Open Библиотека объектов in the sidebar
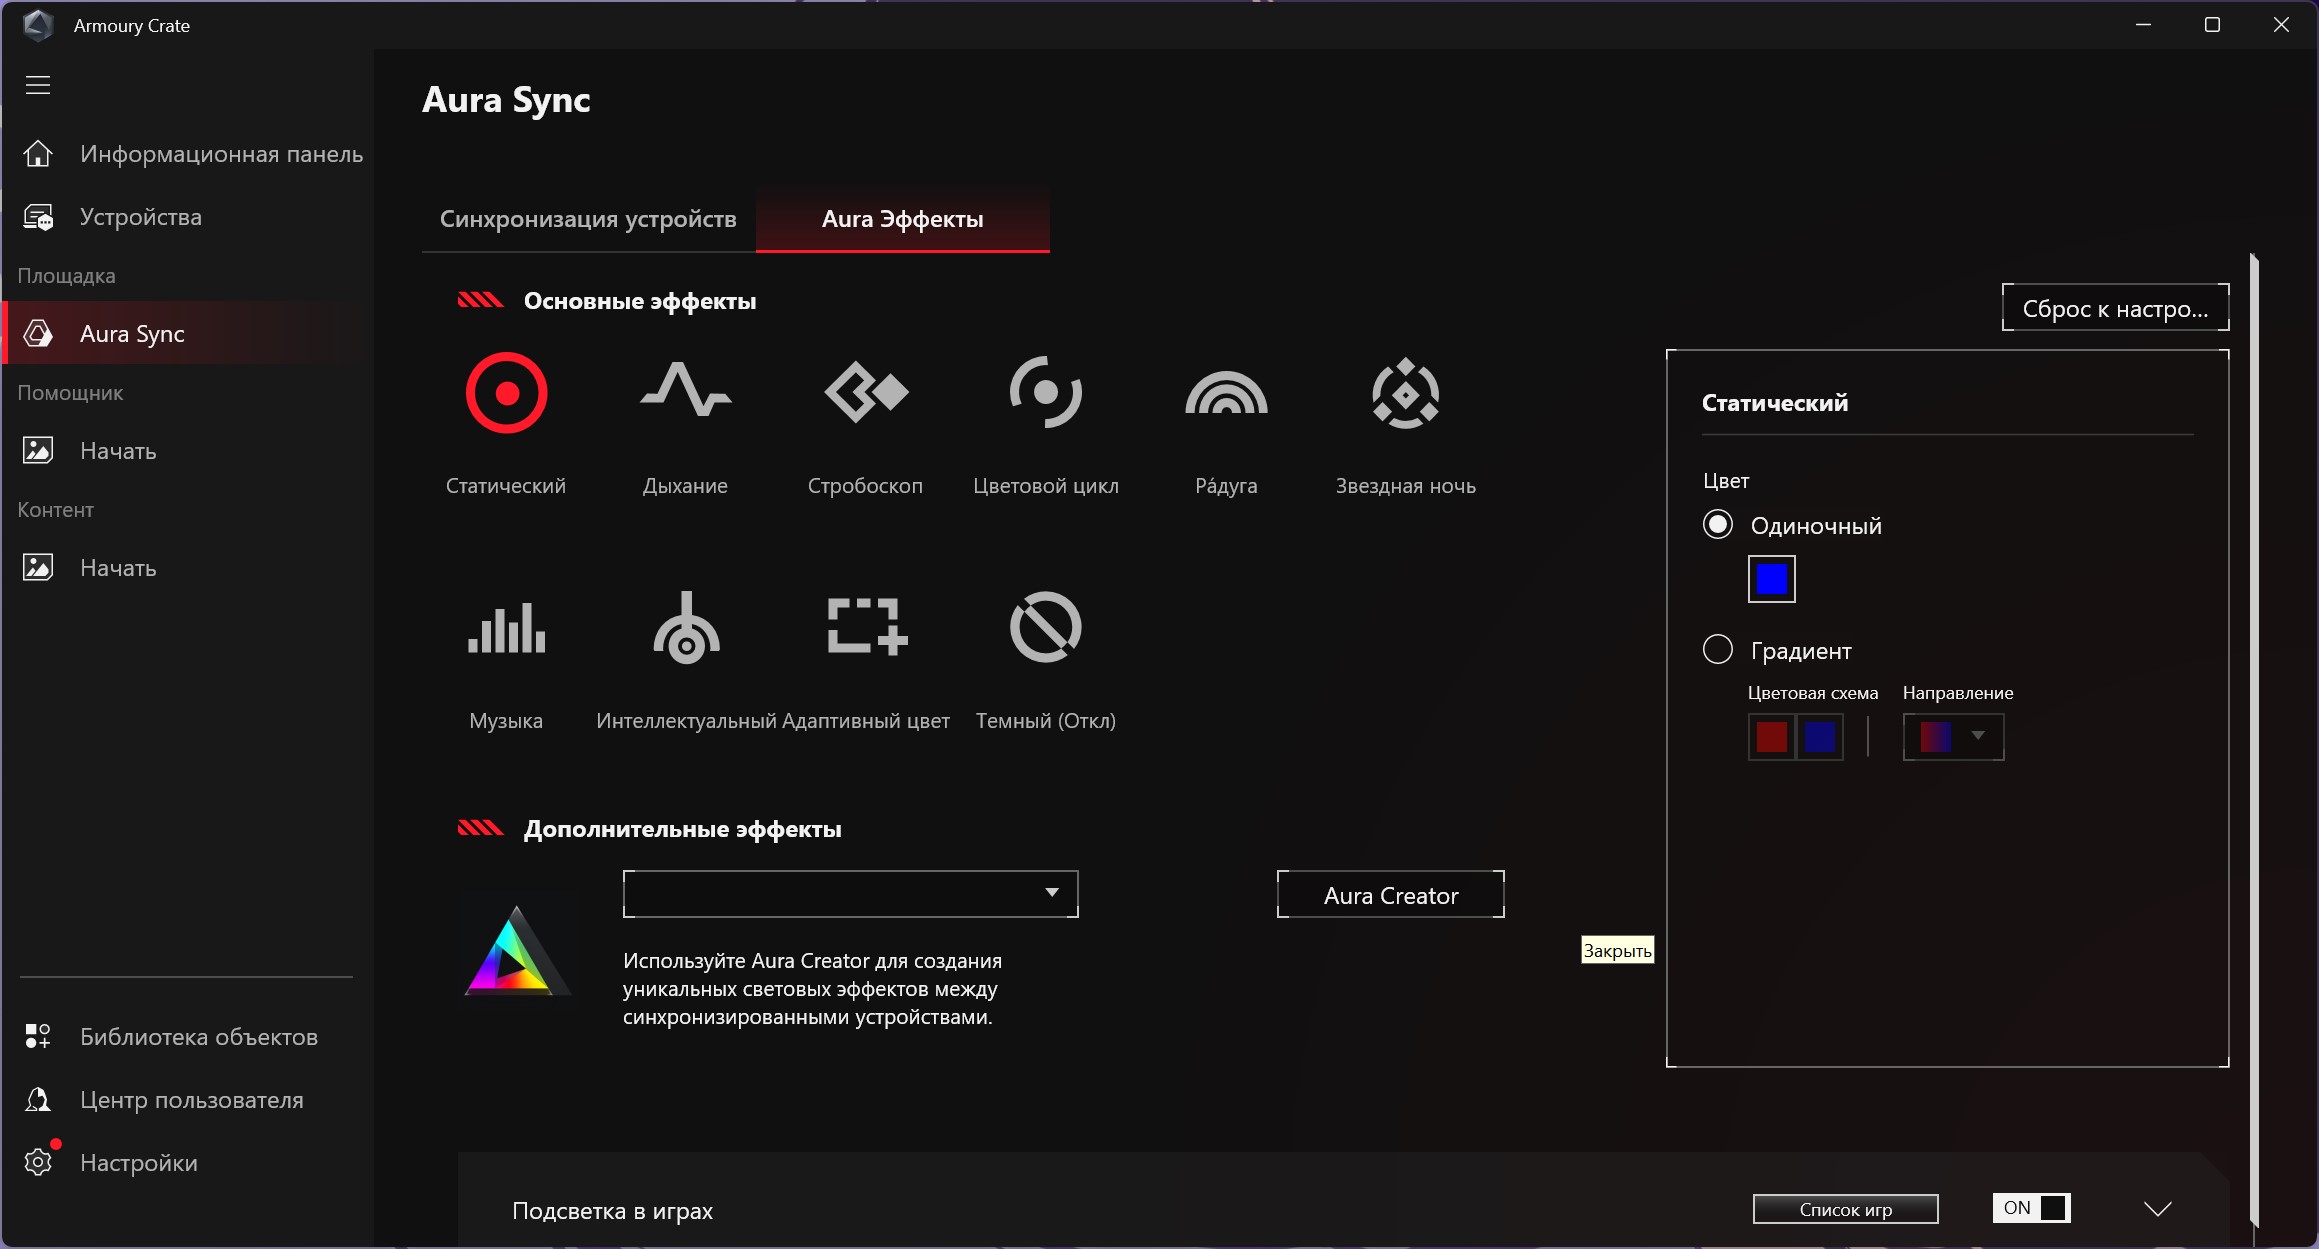The width and height of the screenshot is (2319, 1249). pyautogui.click(x=190, y=1037)
